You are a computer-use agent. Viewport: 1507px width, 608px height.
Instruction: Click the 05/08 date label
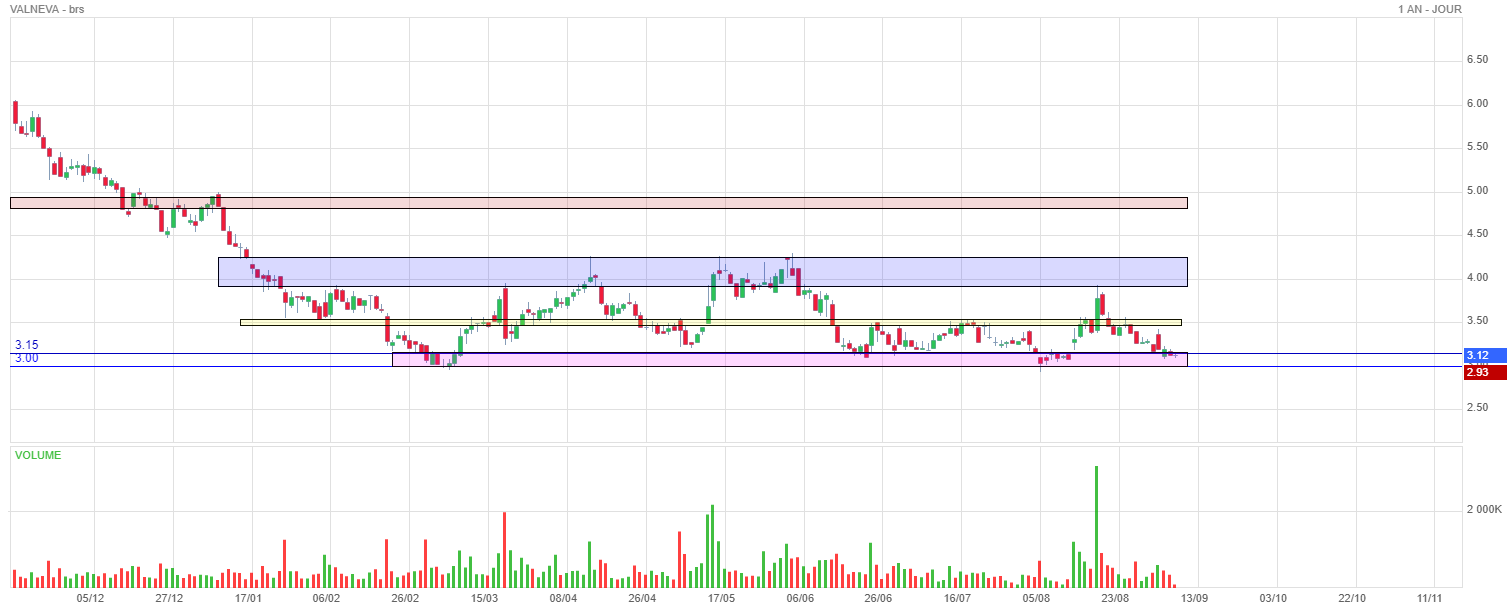tap(1037, 598)
